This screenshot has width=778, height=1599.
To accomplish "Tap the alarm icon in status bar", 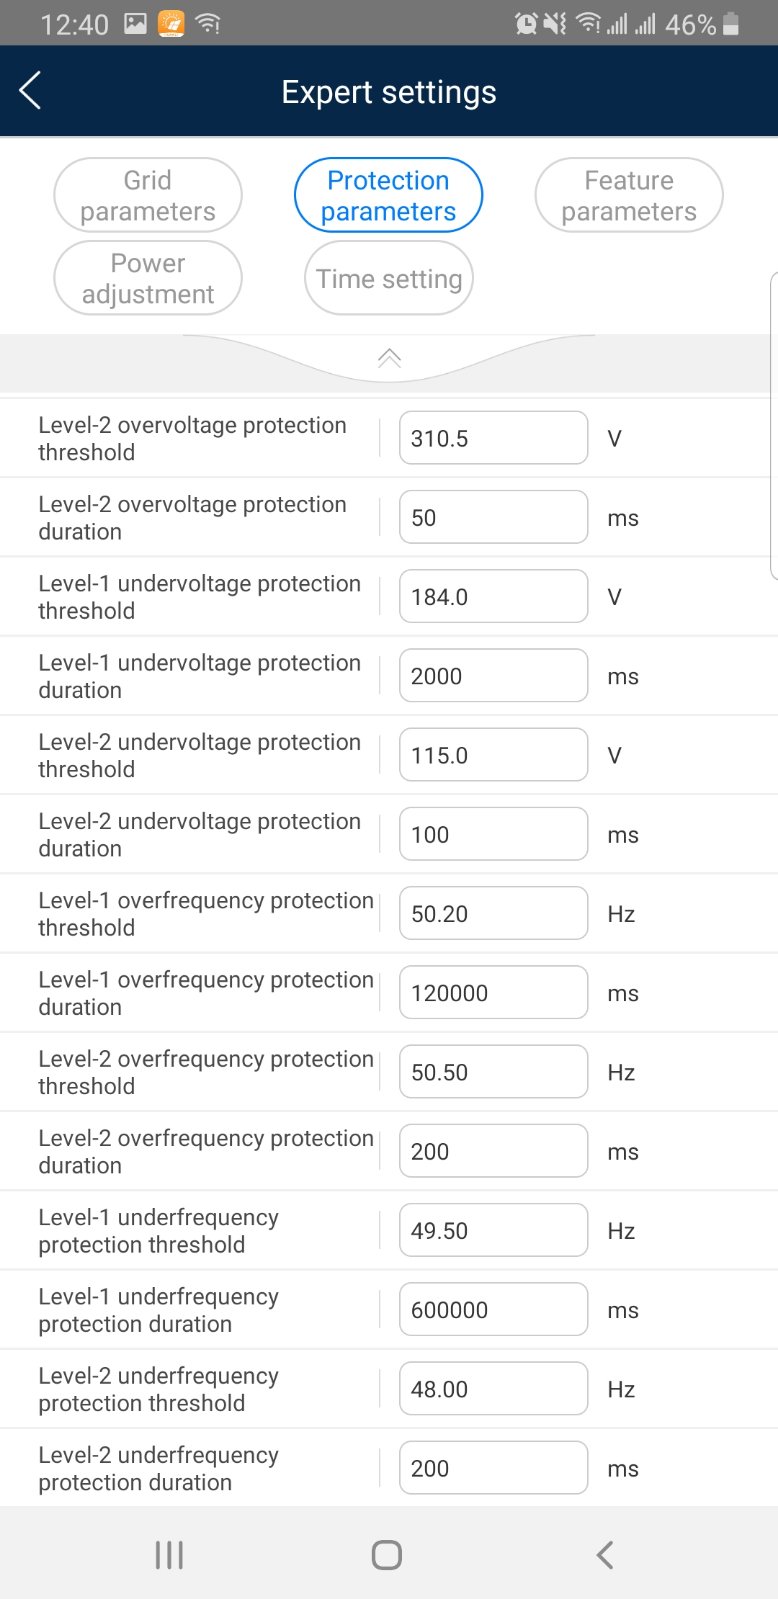I will pos(526,23).
